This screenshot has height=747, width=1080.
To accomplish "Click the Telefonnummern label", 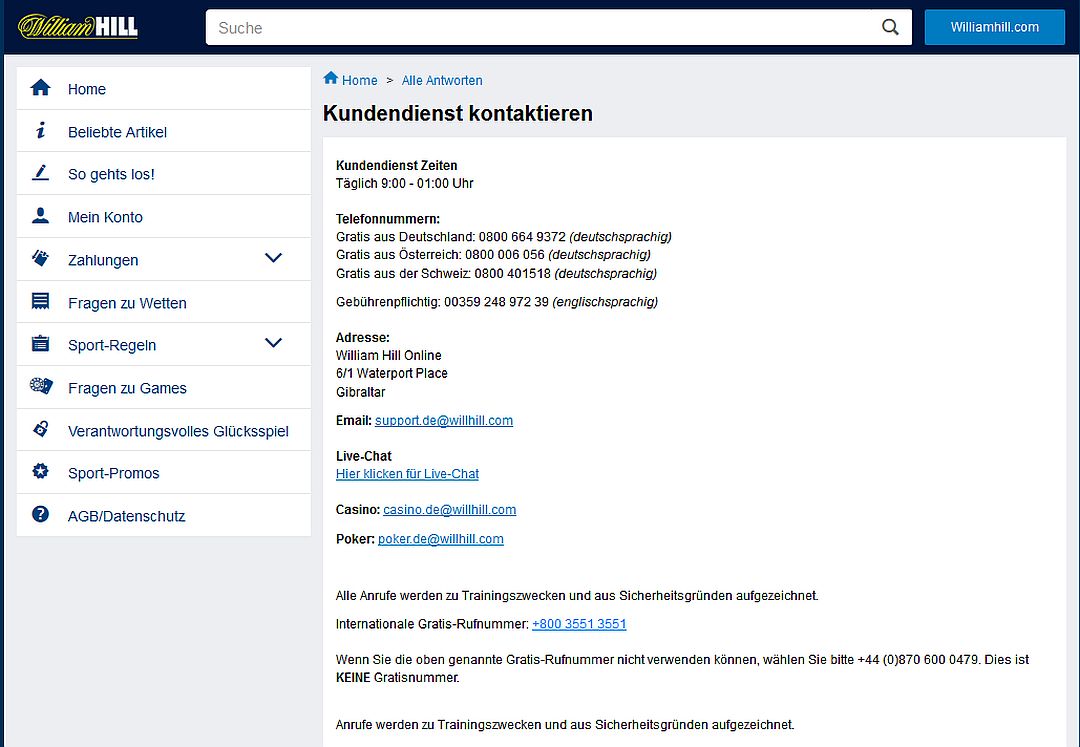I will click(x=388, y=219).
